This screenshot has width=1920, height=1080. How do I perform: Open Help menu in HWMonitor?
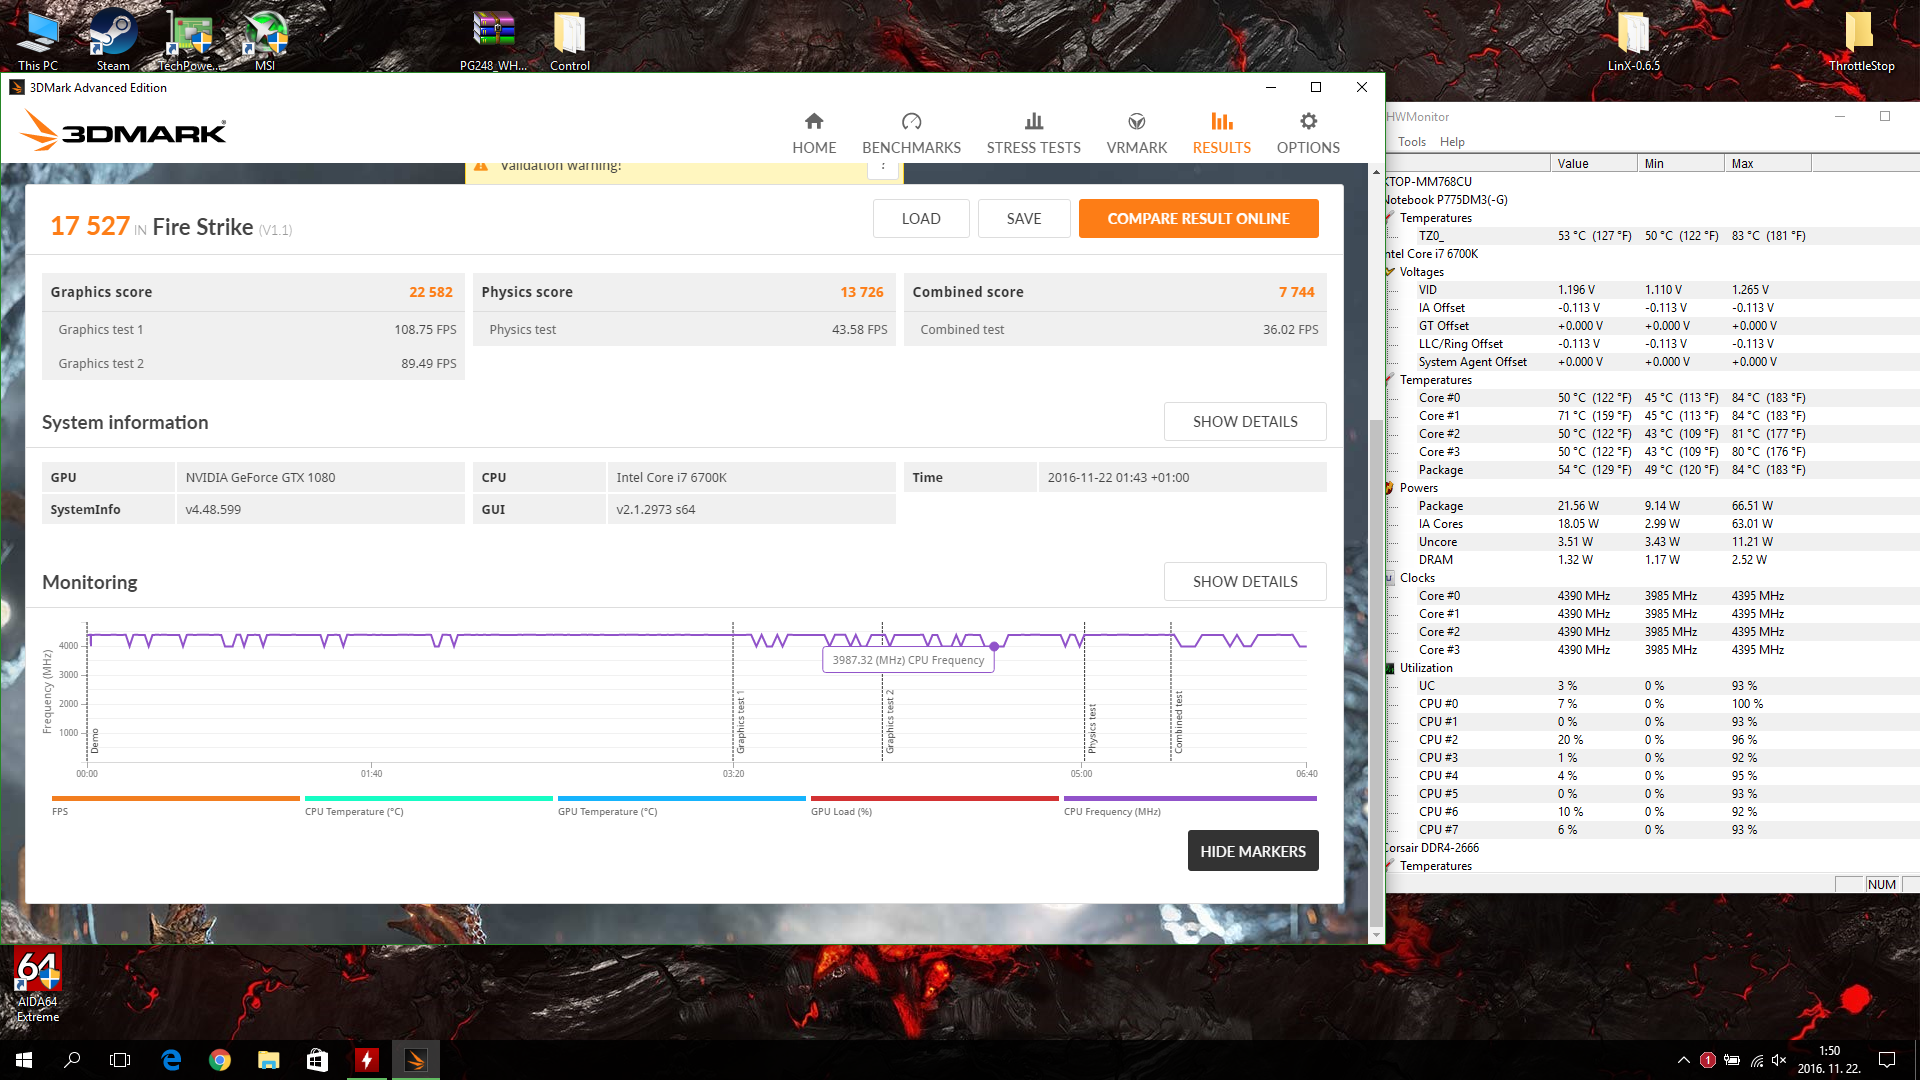click(x=1452, y=142)
